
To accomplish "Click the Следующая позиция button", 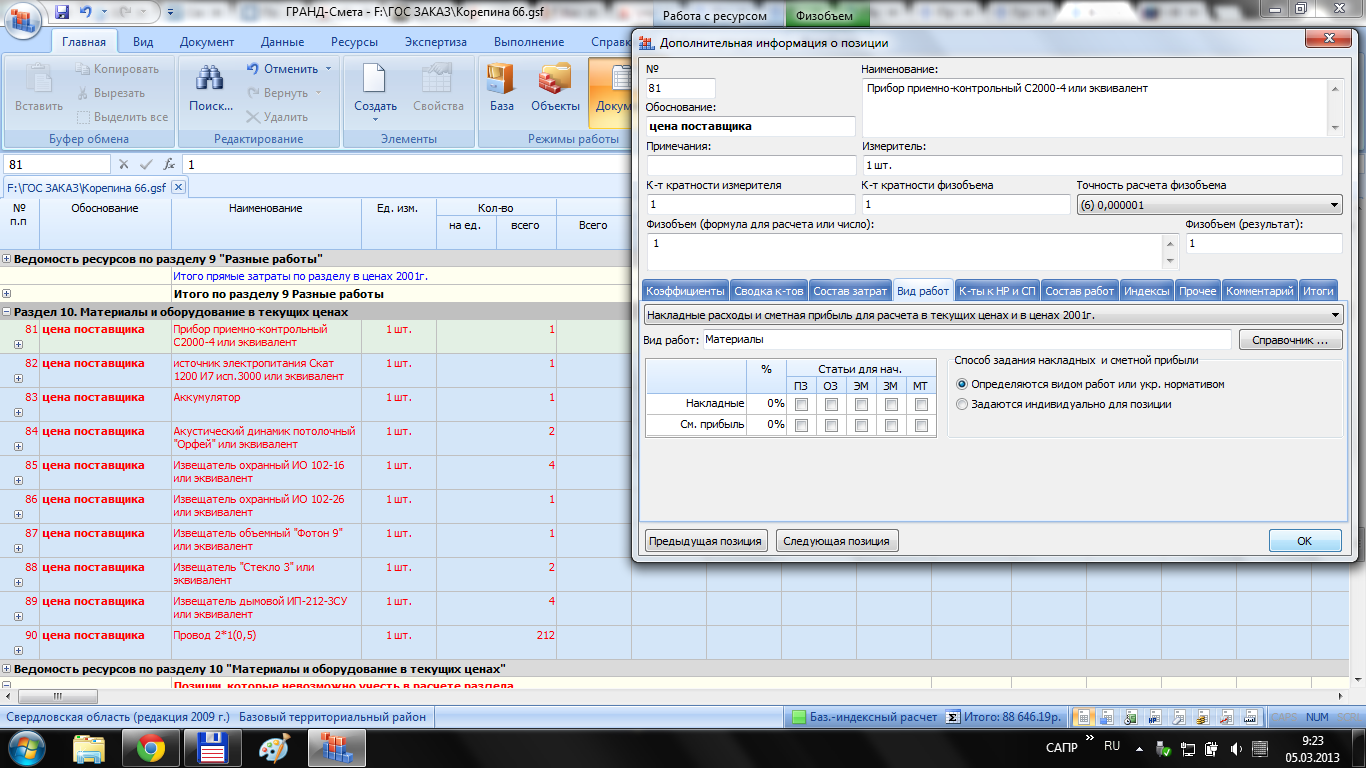I will point(836,541).
